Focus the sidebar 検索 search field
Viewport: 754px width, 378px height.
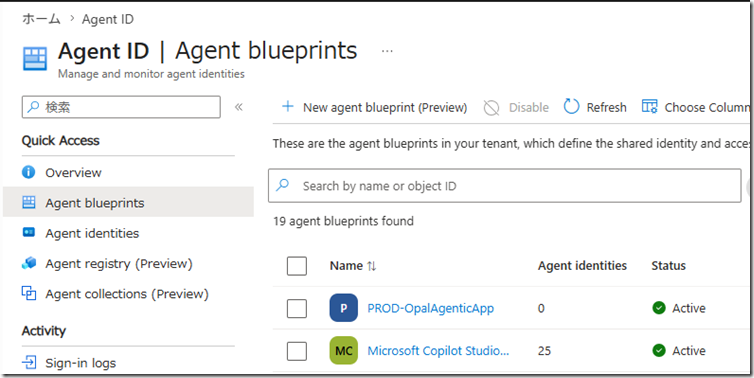tap(121, 107)
